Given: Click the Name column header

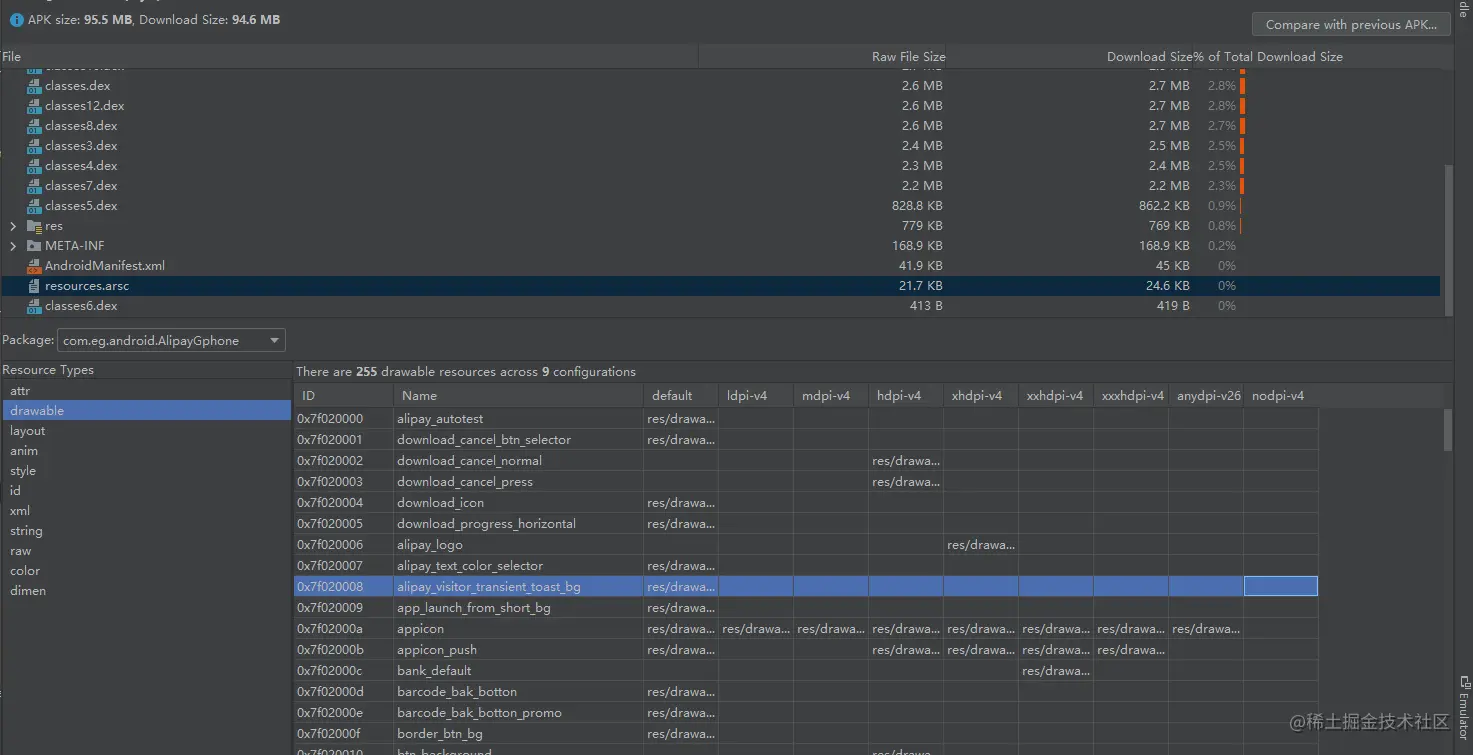Looking at the screenshot, I should click(518, 396).
